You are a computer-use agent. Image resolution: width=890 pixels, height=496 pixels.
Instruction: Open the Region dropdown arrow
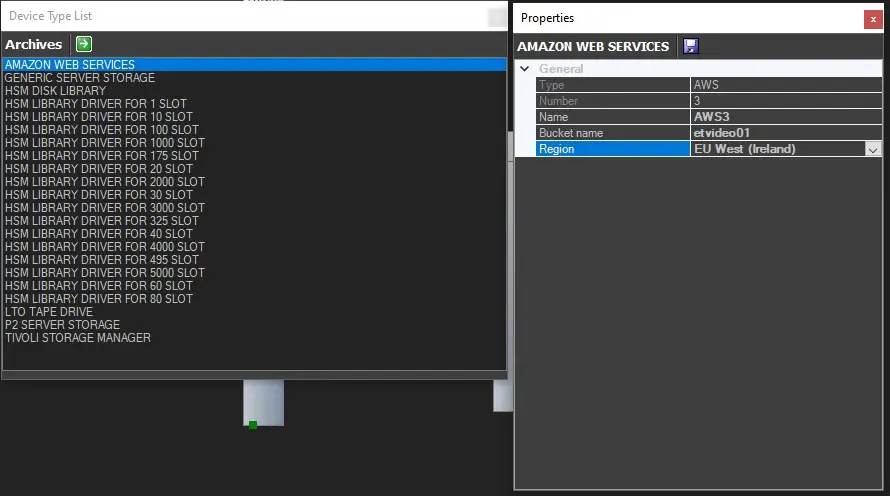(x=873, y=149)
